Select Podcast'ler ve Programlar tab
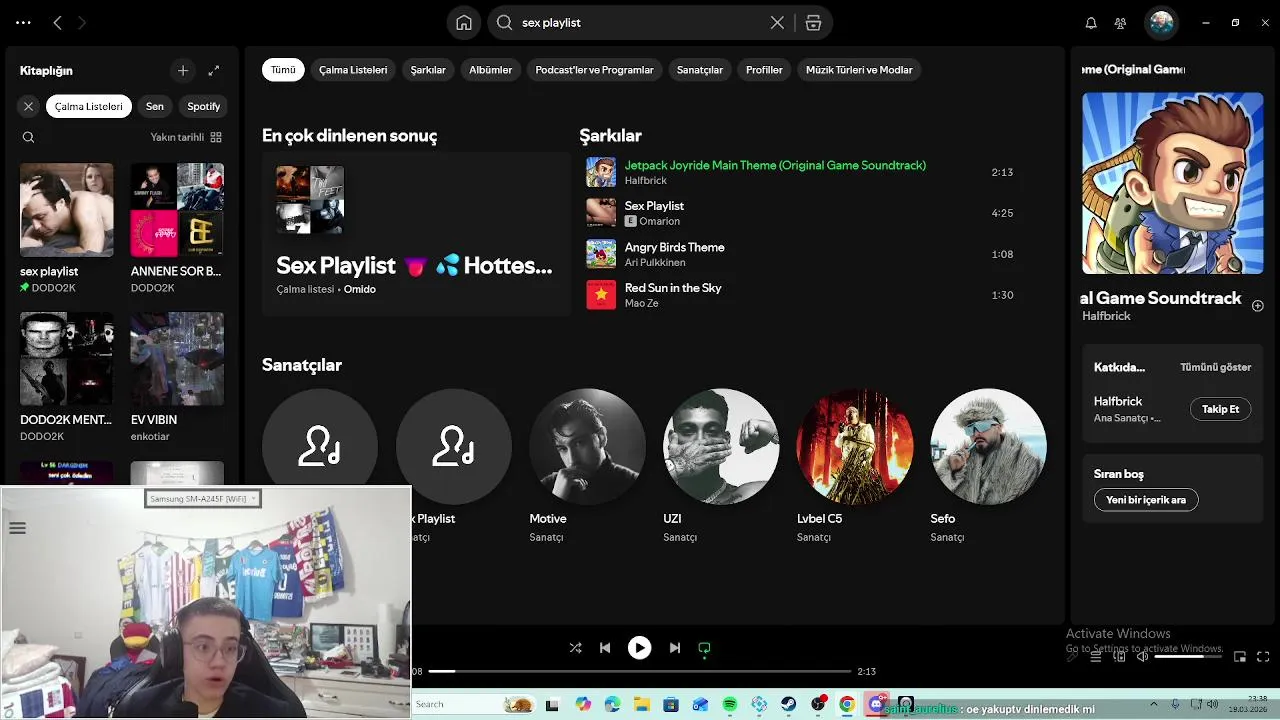This screenshot has width=1280, height=720. (594, 70)
